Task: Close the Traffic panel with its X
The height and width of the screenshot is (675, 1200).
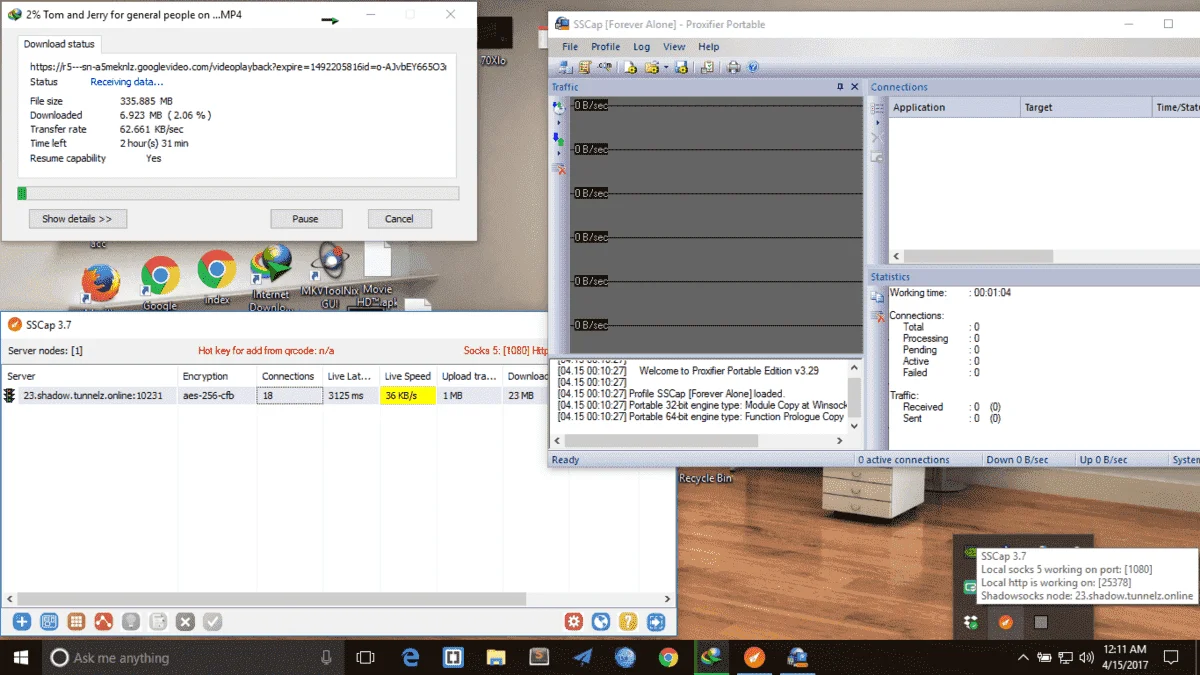Action: point(855,87)
